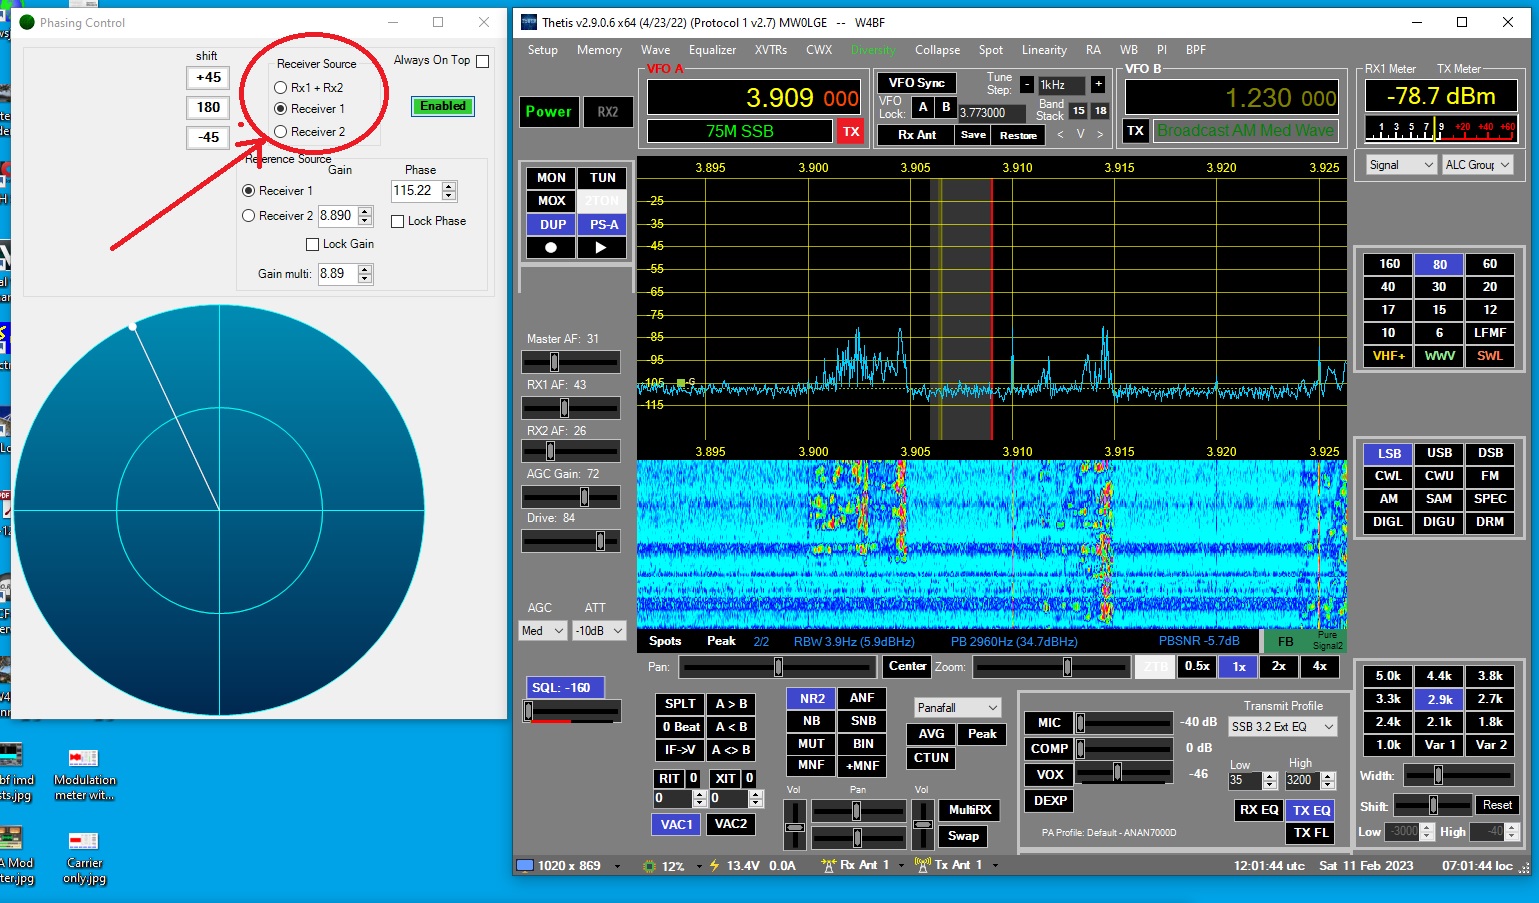Viewport: 1539px width, 903px height.
Task: Click the CPU usage chip icon
Action: pyautogui.click(x=649, y=866)
